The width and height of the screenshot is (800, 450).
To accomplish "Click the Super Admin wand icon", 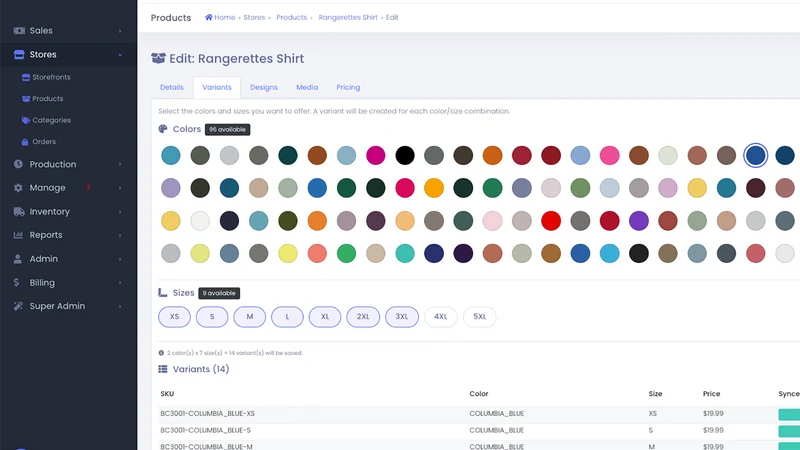I will tap(18, 306).
